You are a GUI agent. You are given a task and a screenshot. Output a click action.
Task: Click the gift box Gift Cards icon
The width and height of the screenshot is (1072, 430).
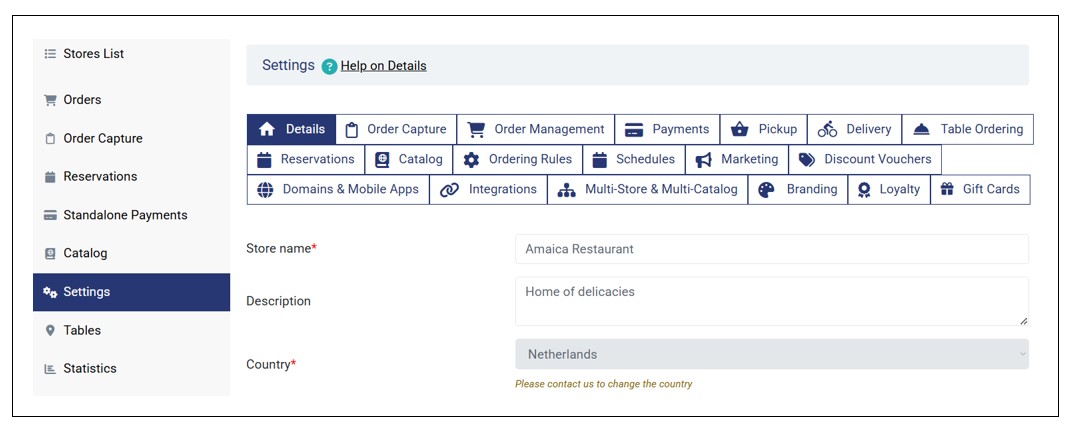[x=947, y=190]
